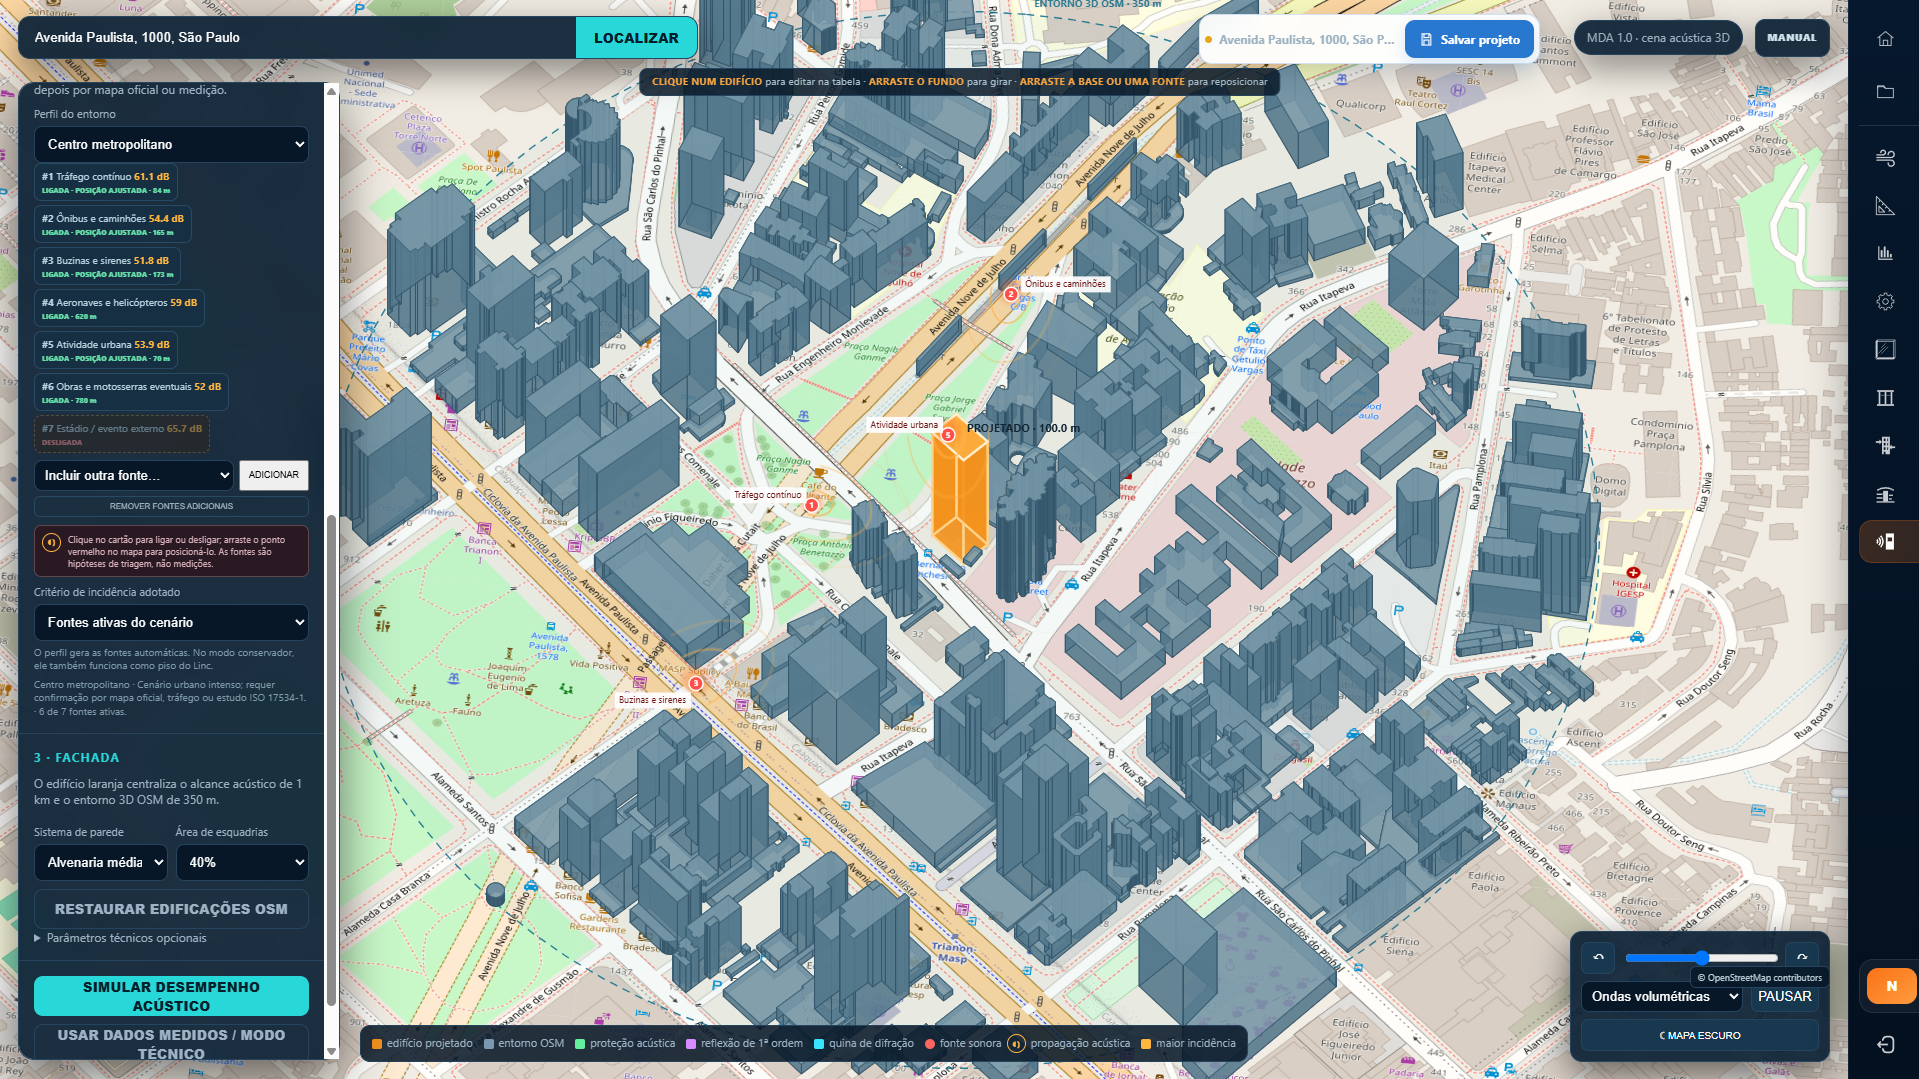Open Sistema de parede Alvenaria média dropdown
The image size is (1919, 1079).
101,862
